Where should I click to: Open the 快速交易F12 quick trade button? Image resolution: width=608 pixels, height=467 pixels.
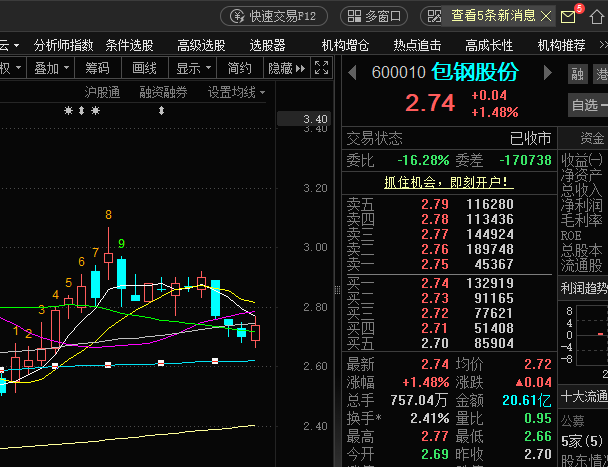point(274,16)
